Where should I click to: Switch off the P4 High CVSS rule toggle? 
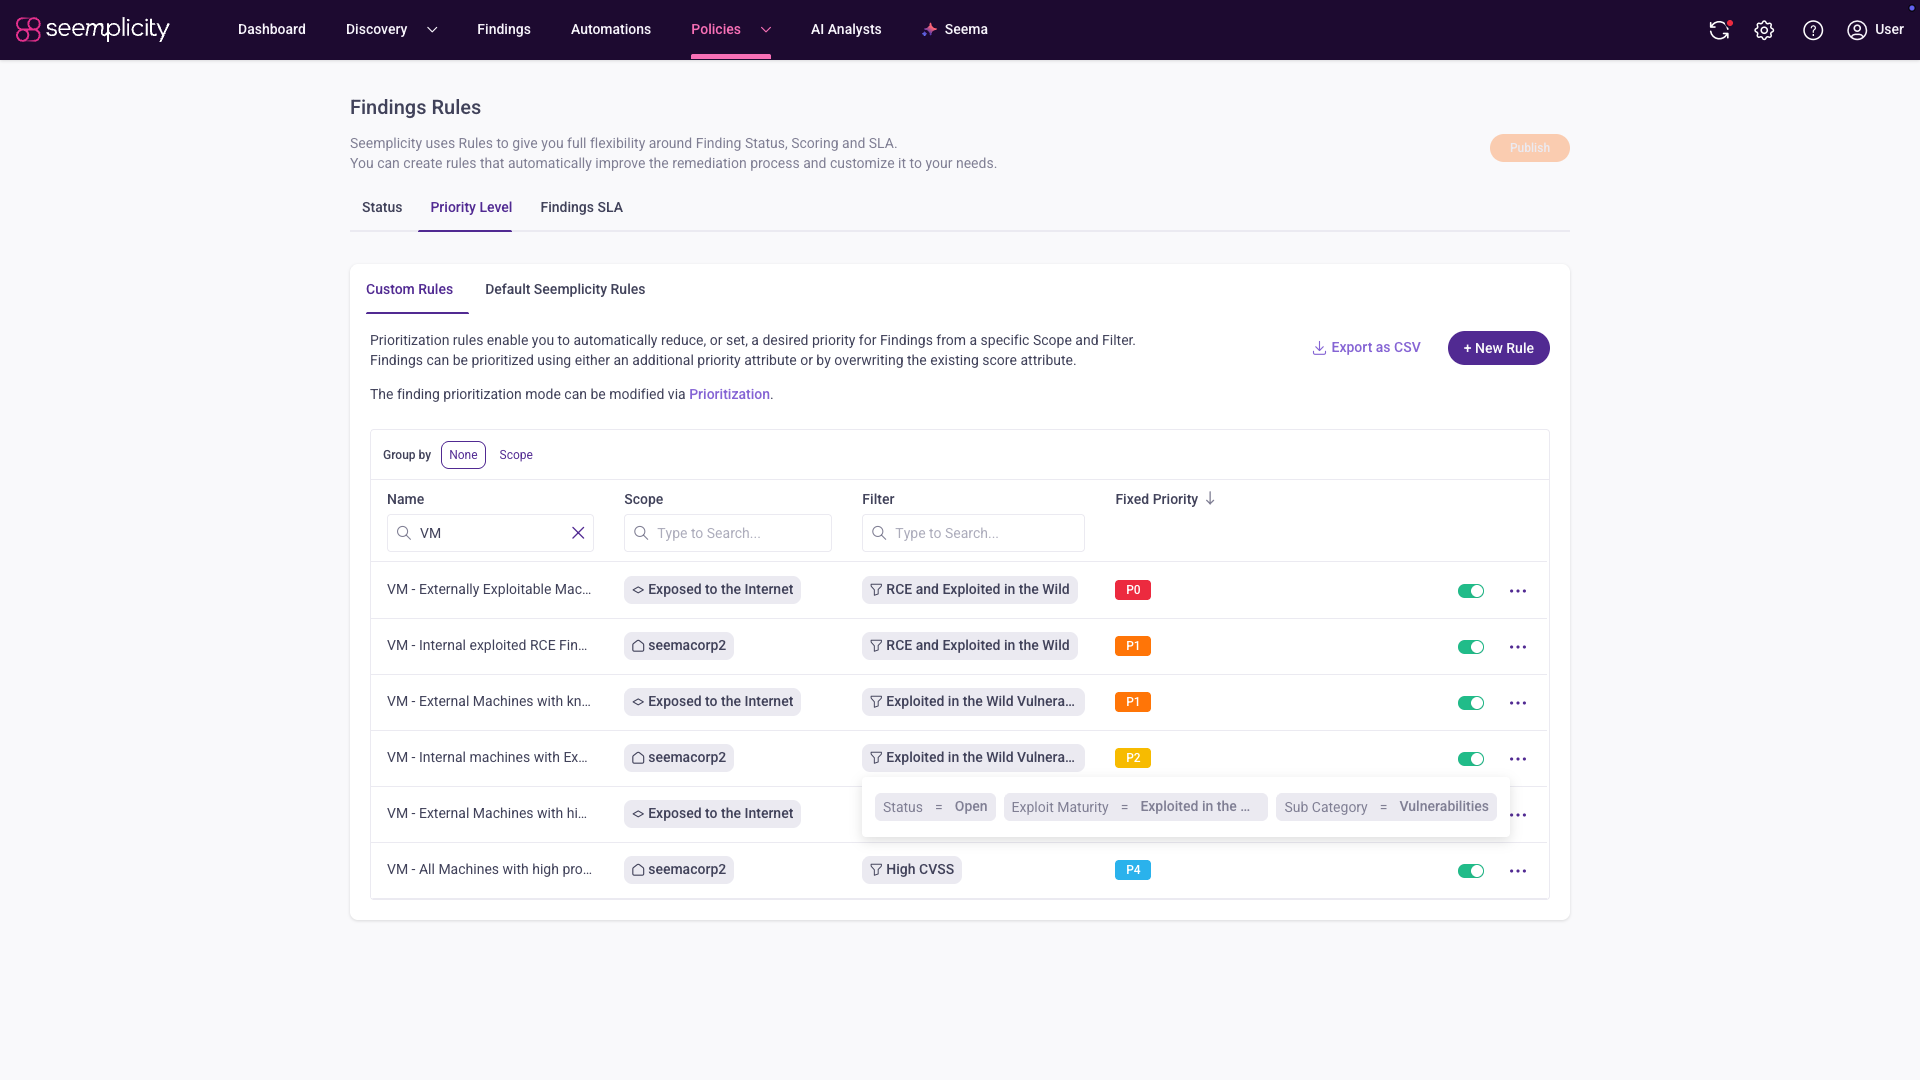click(1471, 871)
